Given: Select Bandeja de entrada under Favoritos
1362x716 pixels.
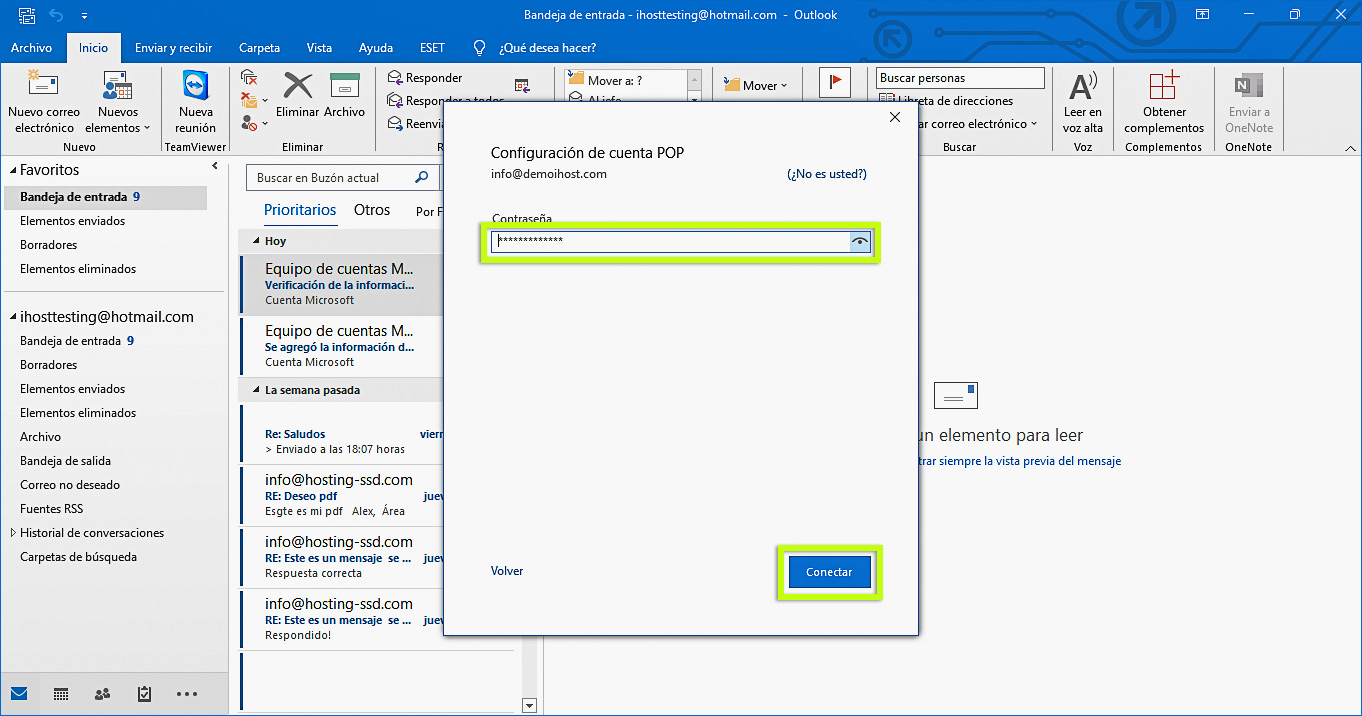Looking at the screenshot, I should pyautogui.click(x=104, y=197).
